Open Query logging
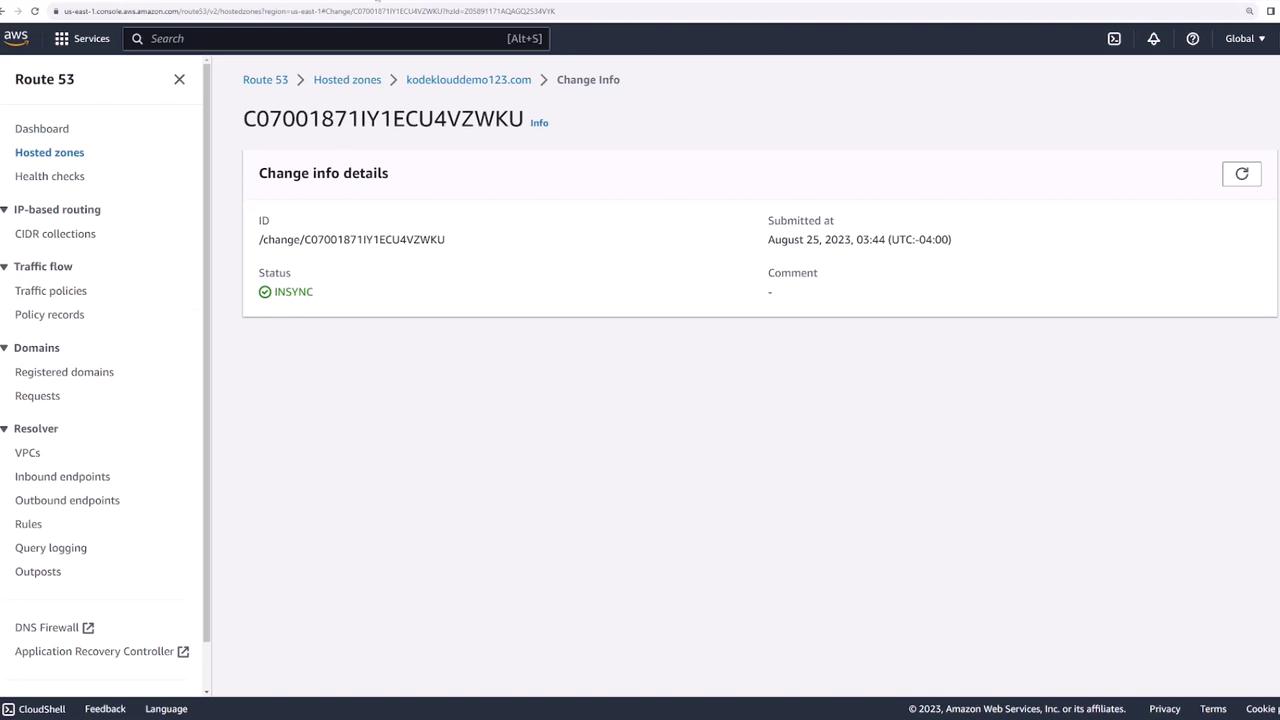 click(51, 548)
